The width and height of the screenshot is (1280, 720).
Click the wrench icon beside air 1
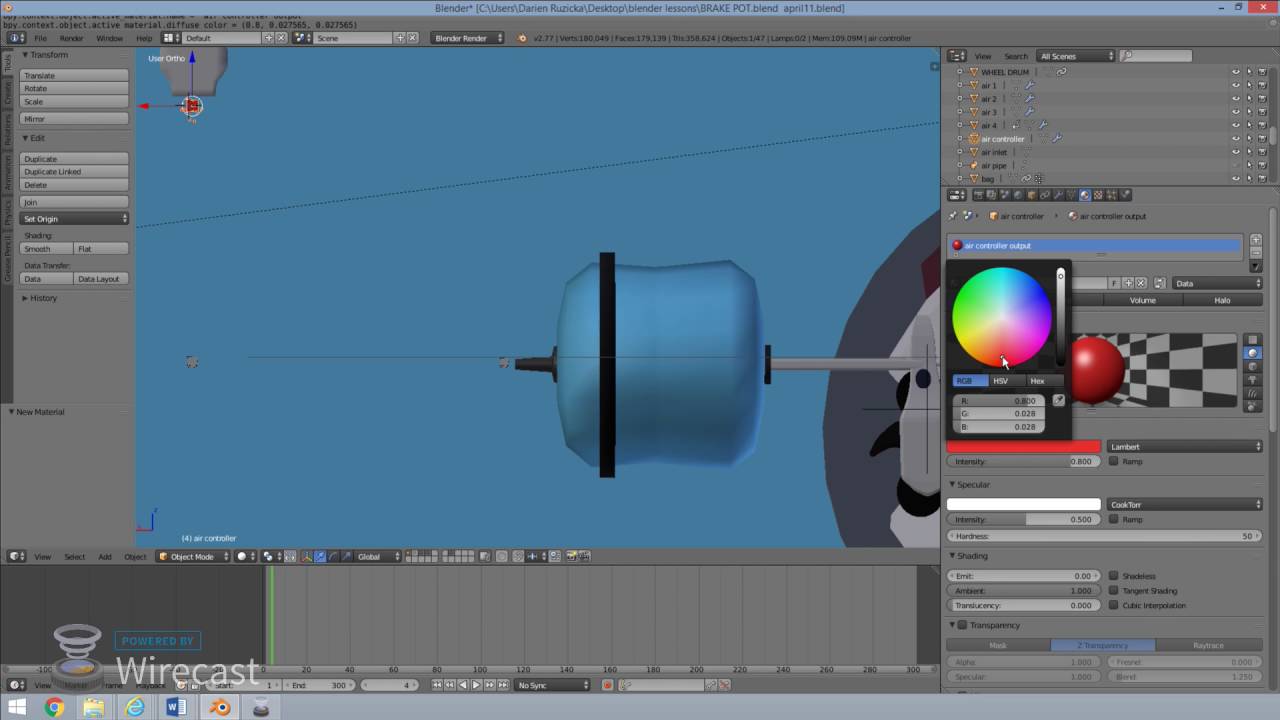pyautogui.click(x=1030, y=85)
